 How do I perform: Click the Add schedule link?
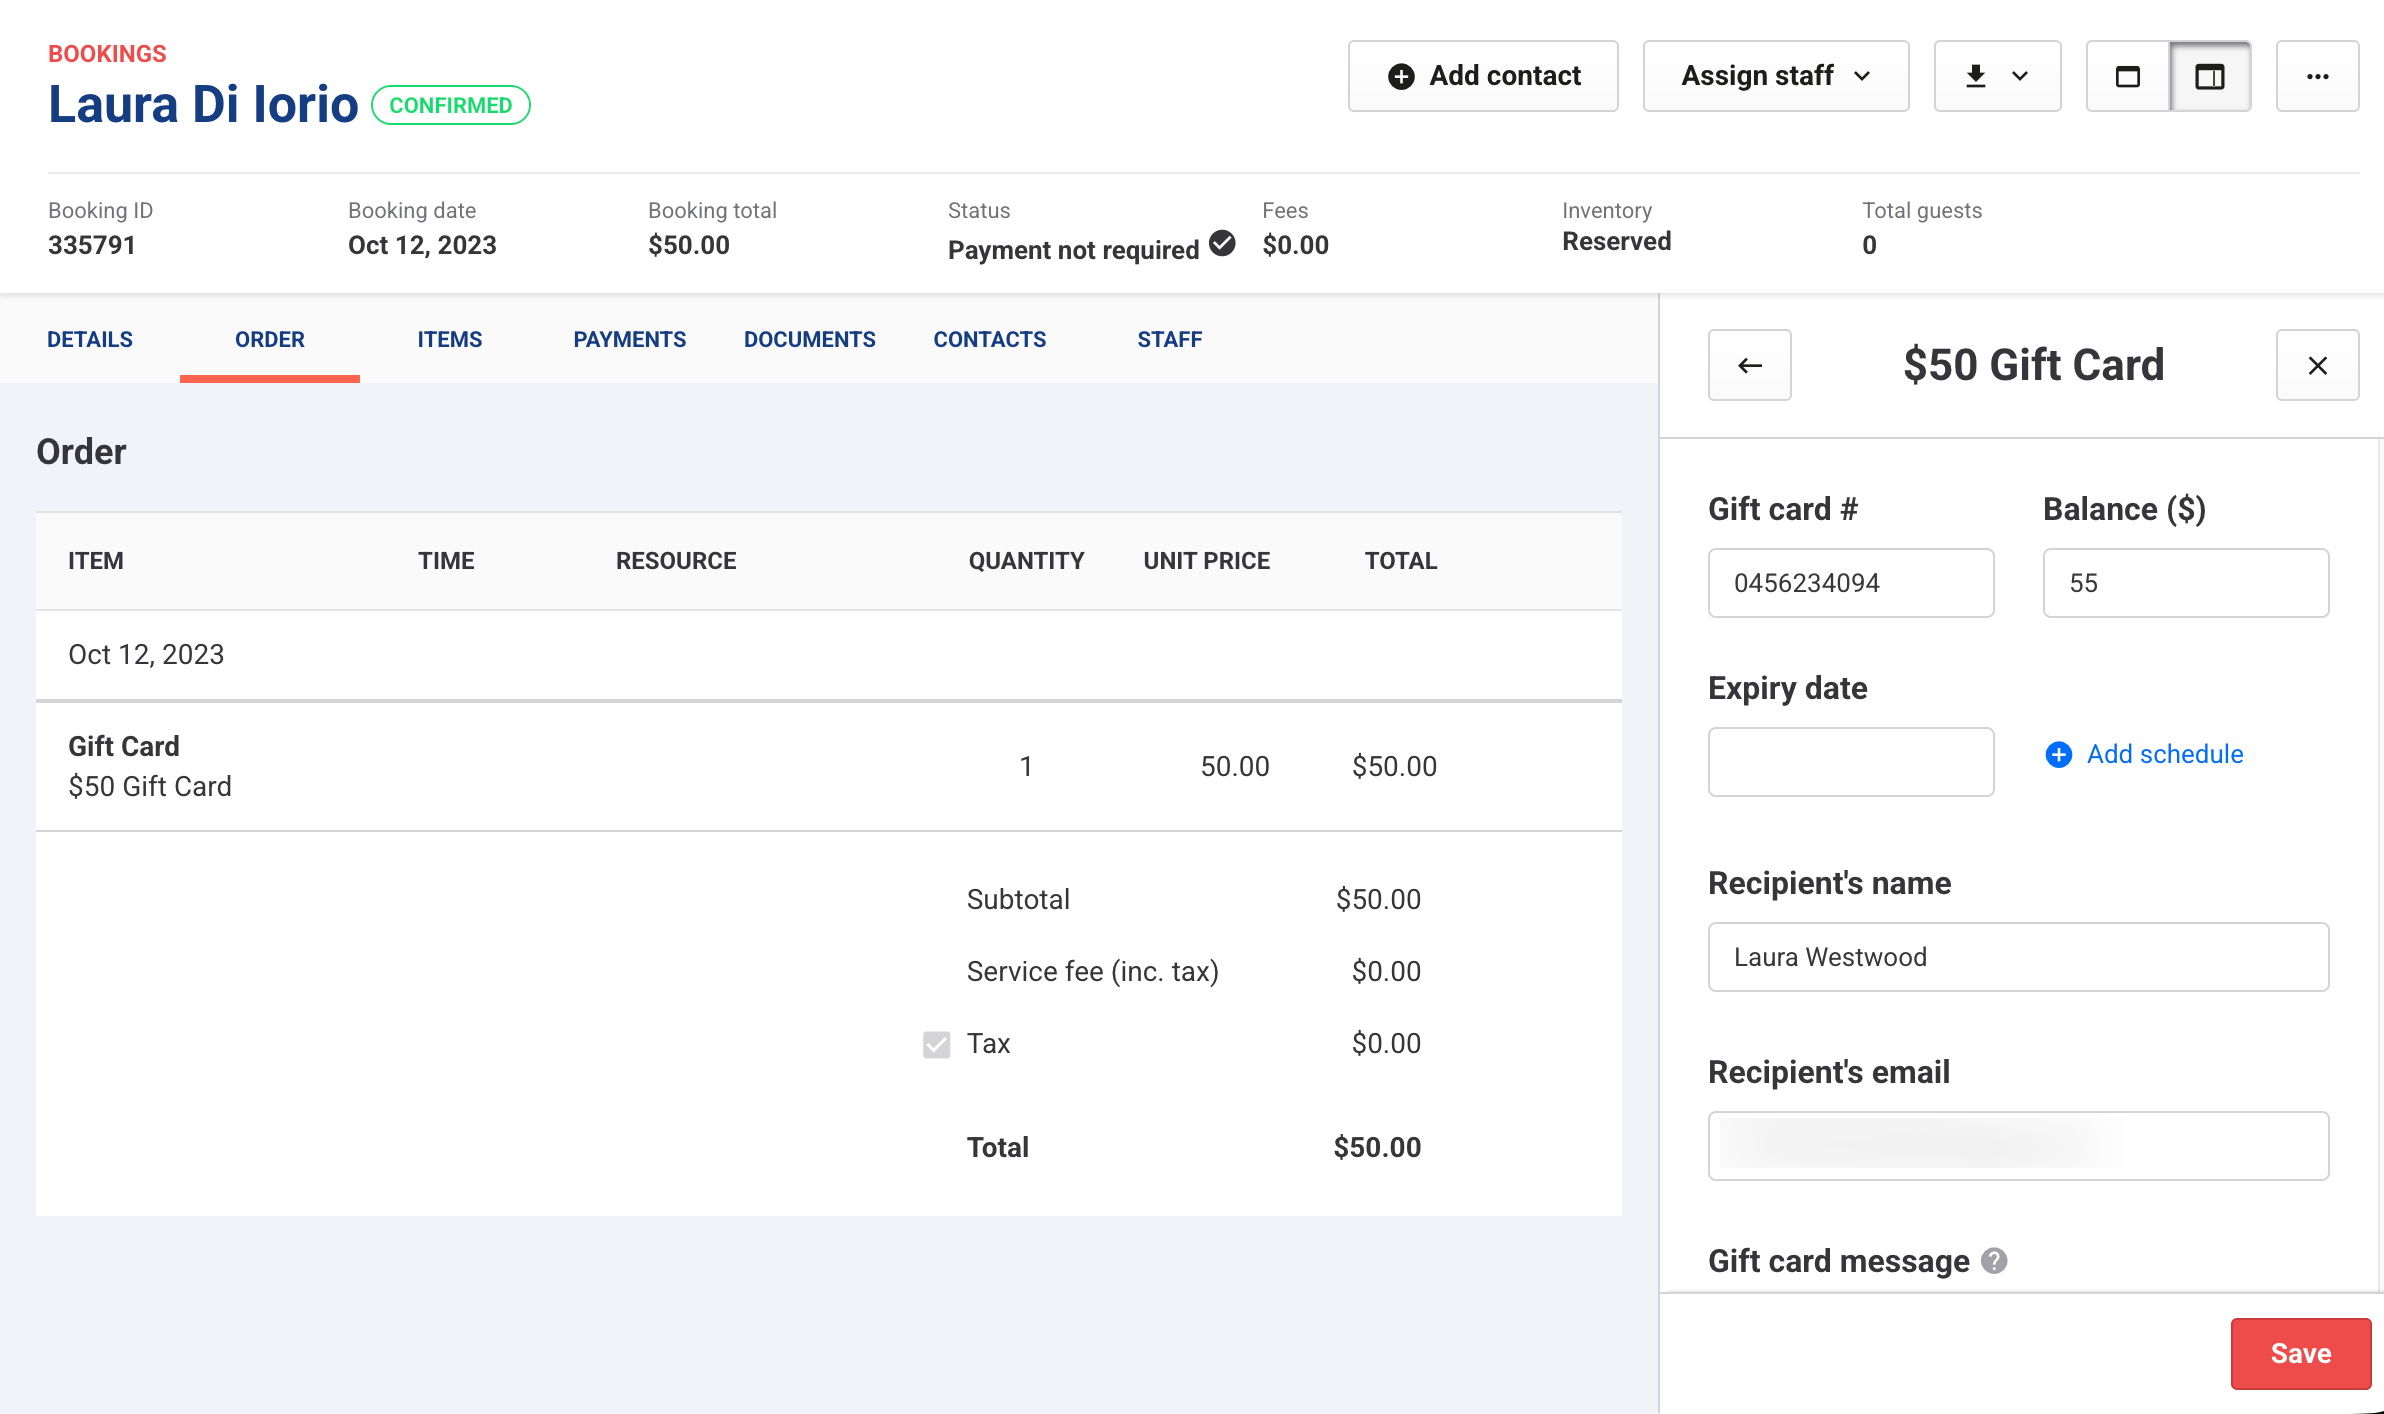pyautogui.click(x=2164, y=754)
